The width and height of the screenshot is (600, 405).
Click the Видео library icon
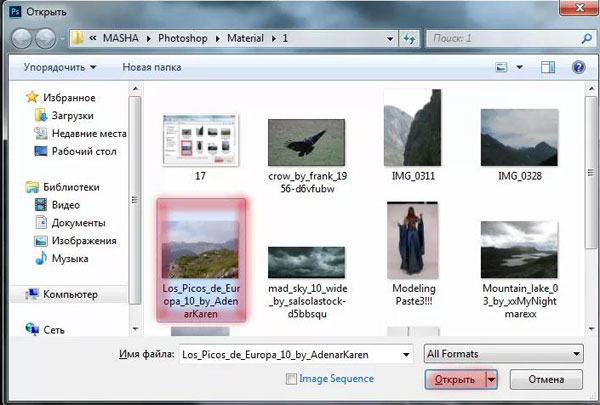pos(41,205)
